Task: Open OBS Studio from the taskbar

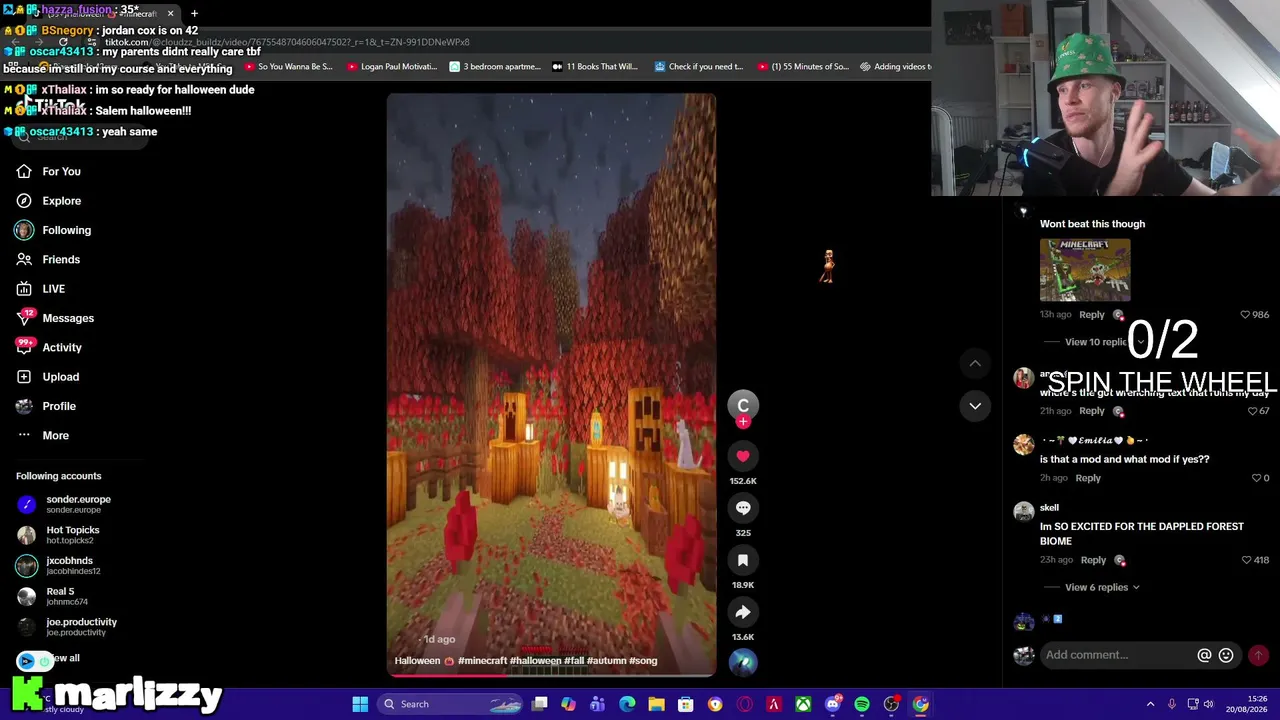Action: coord(891,704)
